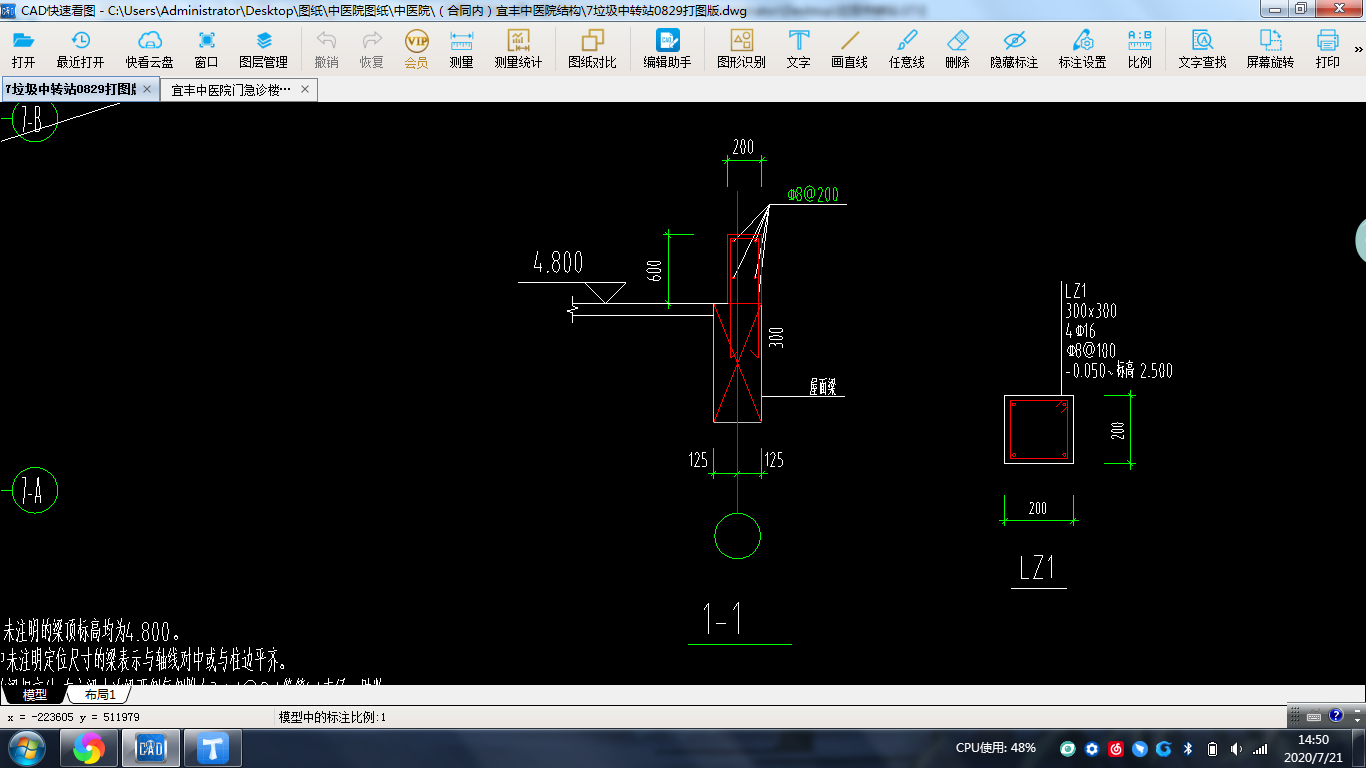Launch 图纸对比 drawing comparison
This screenshot has width=1366, height=768.
point(592,49)
